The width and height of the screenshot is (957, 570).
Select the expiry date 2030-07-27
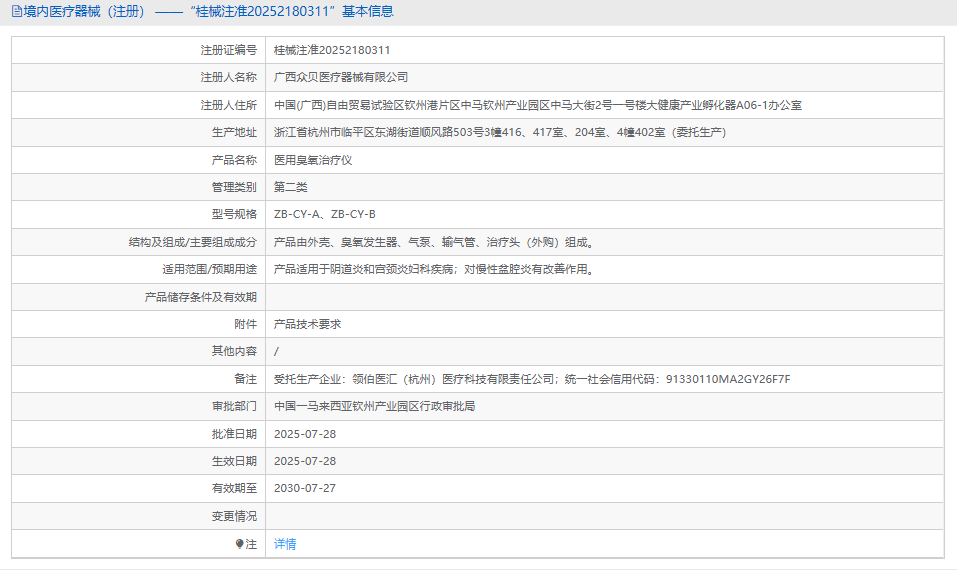(x=305, y=489)
